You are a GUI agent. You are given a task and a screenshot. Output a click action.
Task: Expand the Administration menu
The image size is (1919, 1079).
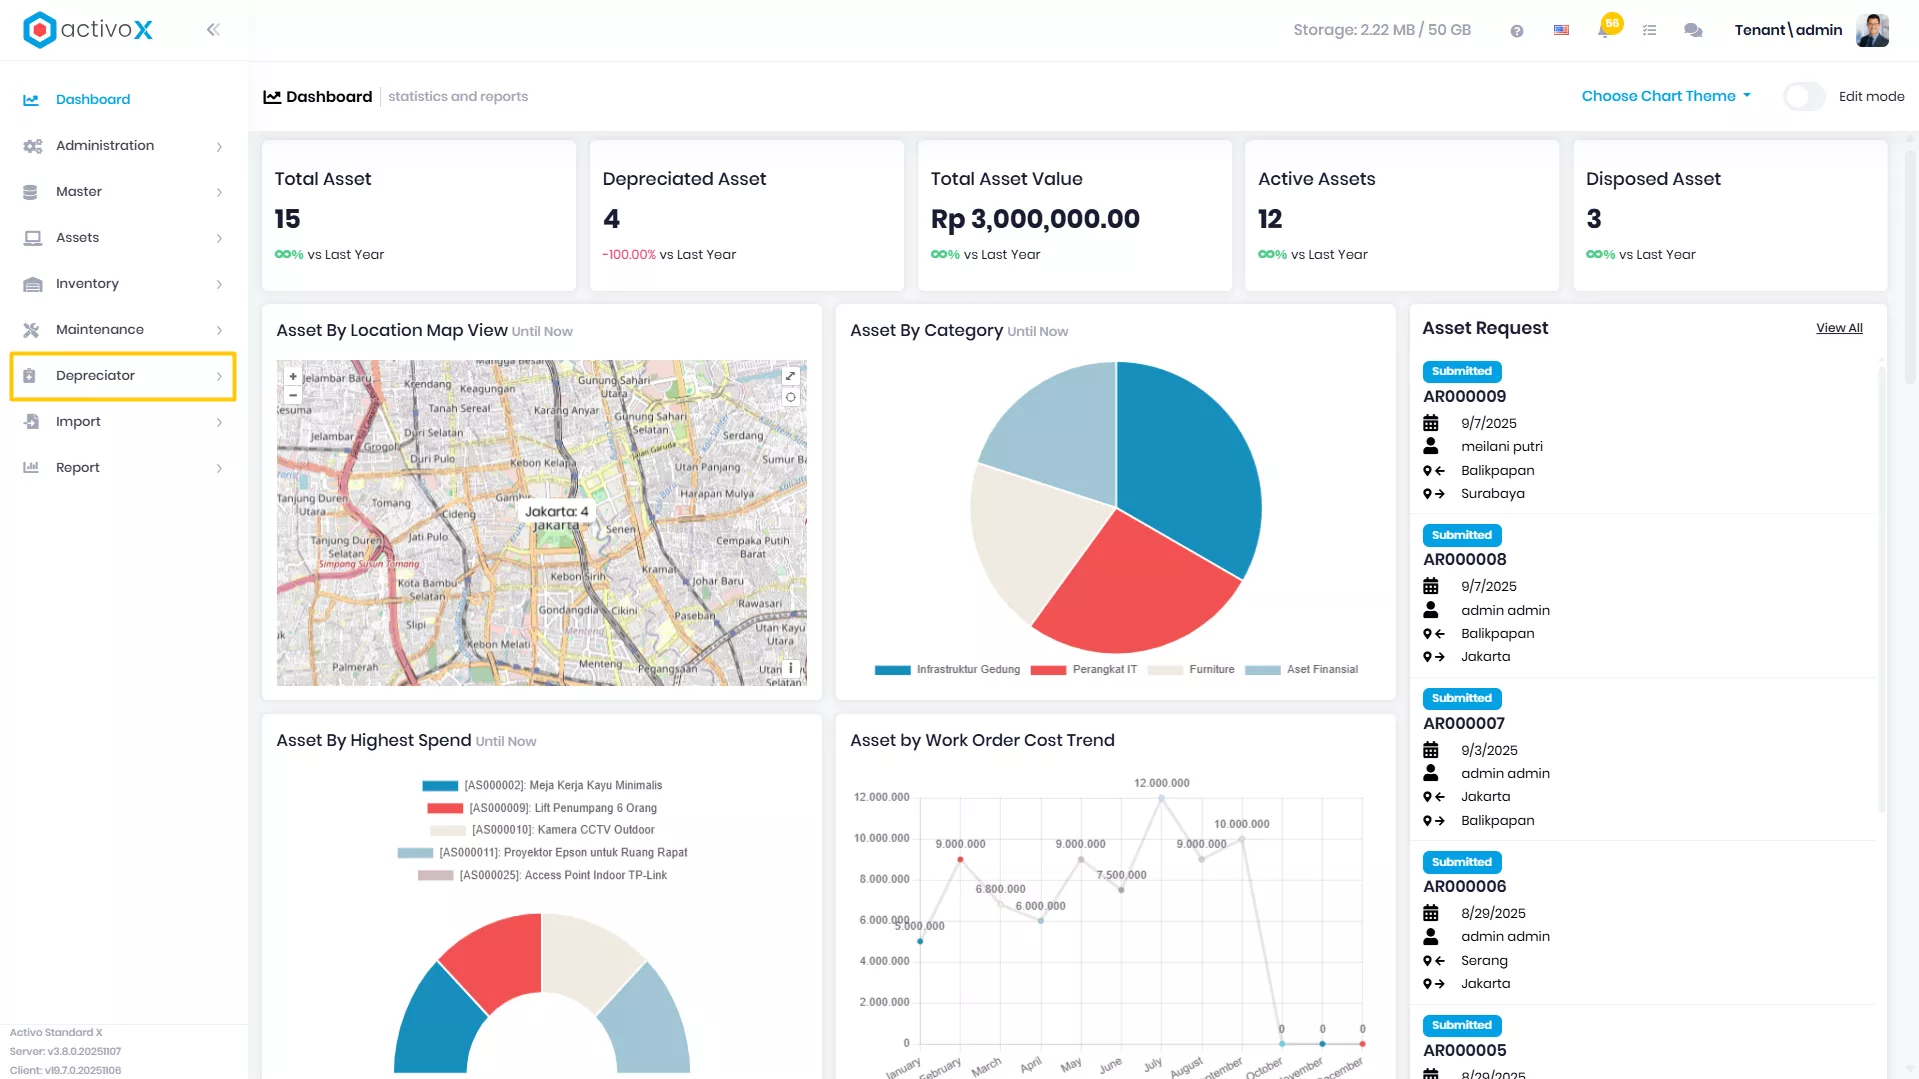(x=123, y=146)
